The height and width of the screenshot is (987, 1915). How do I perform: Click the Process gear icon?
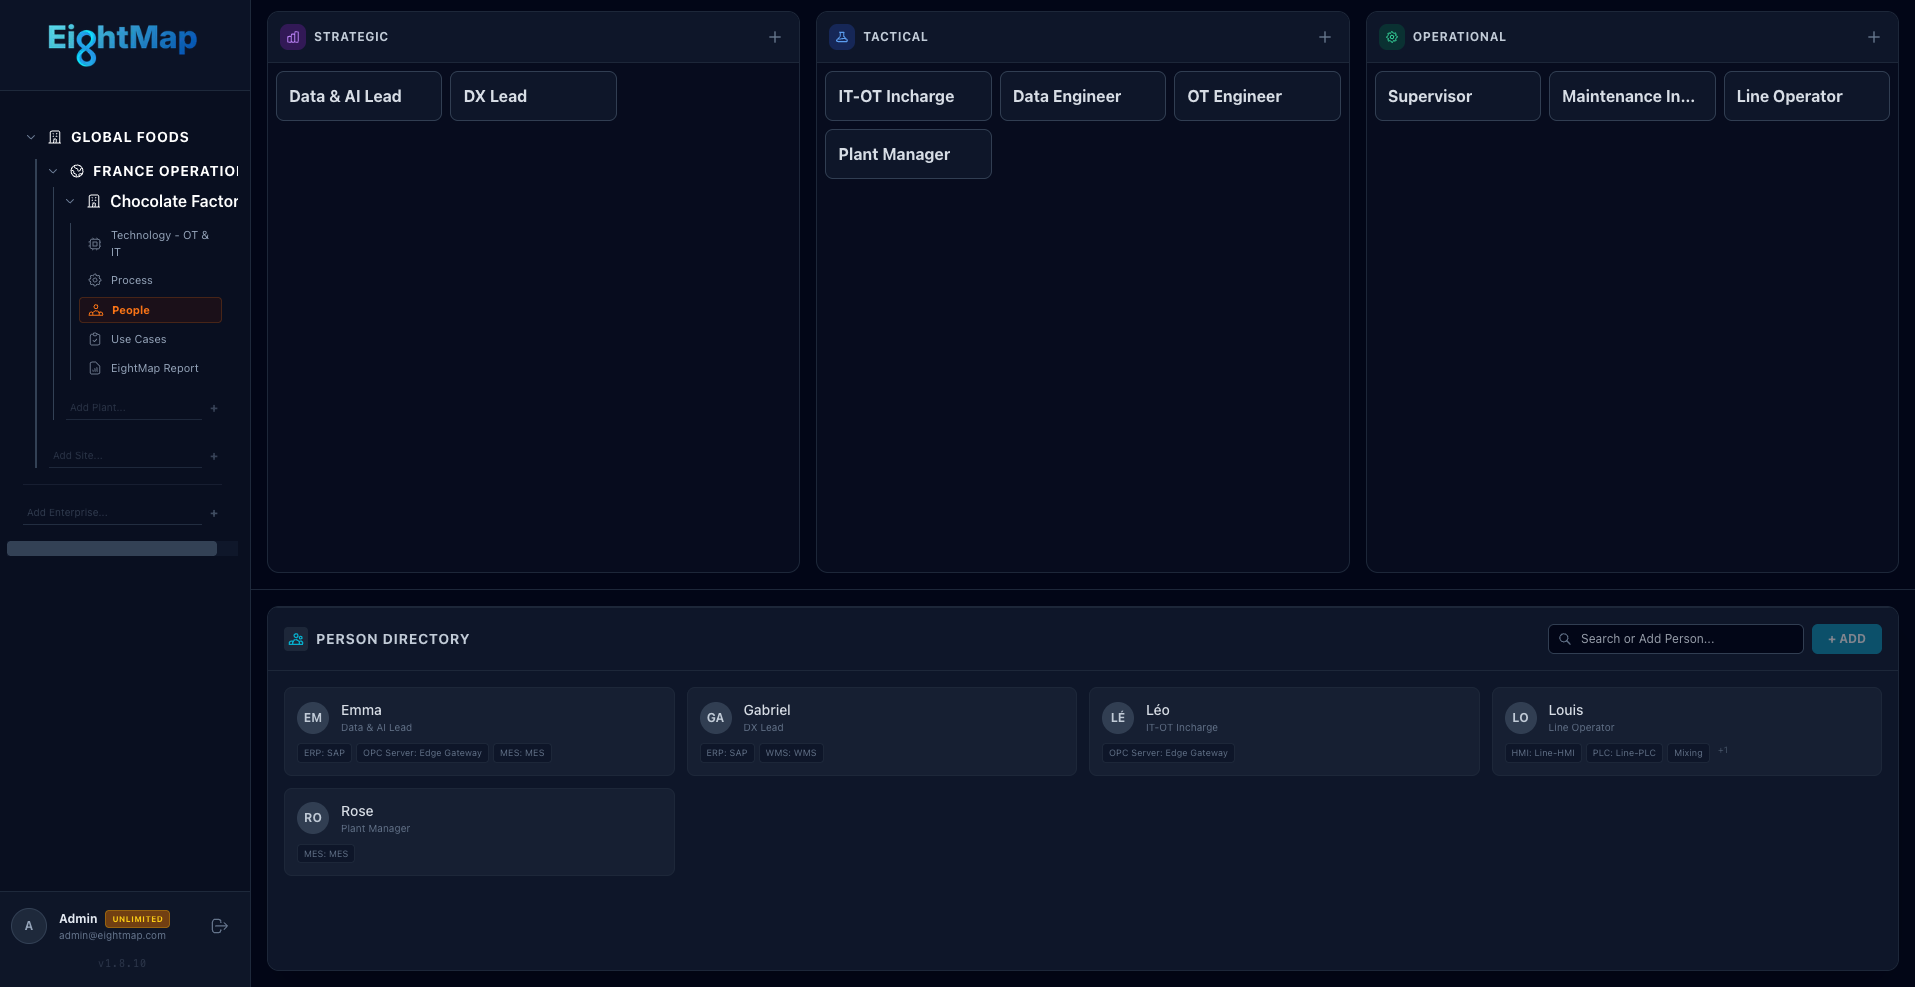tap(94, 280)
